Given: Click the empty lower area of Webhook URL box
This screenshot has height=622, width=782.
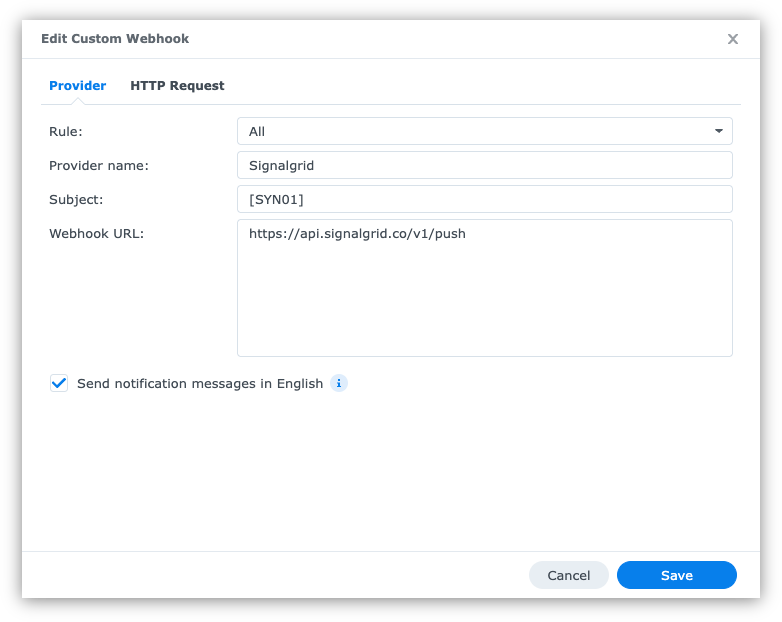Looking at the screenshot, I should (x=484, y=310).
